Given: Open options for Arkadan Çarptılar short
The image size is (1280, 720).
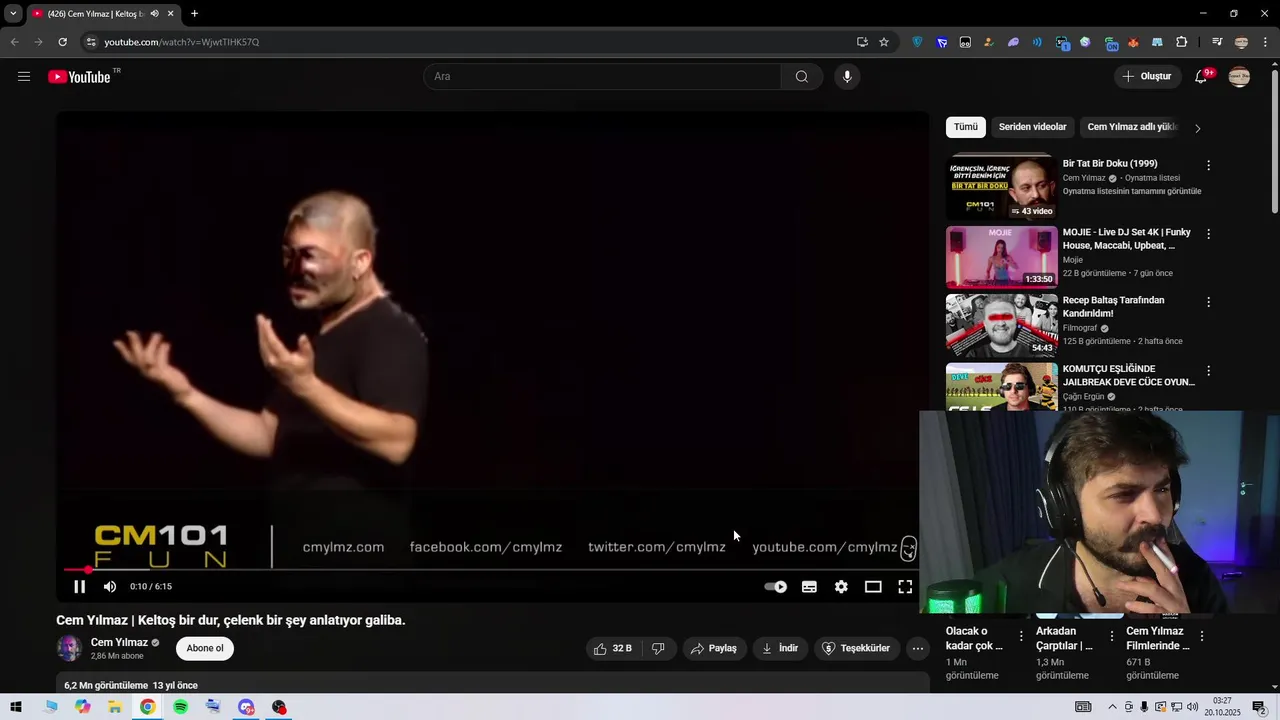Looking at the screenshot, I should (1111, 637).
